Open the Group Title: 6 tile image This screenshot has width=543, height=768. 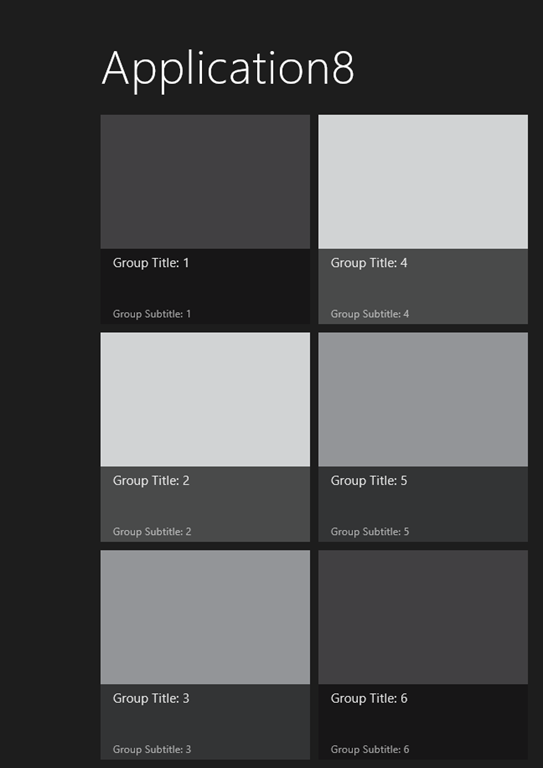(x=423, y=617)
